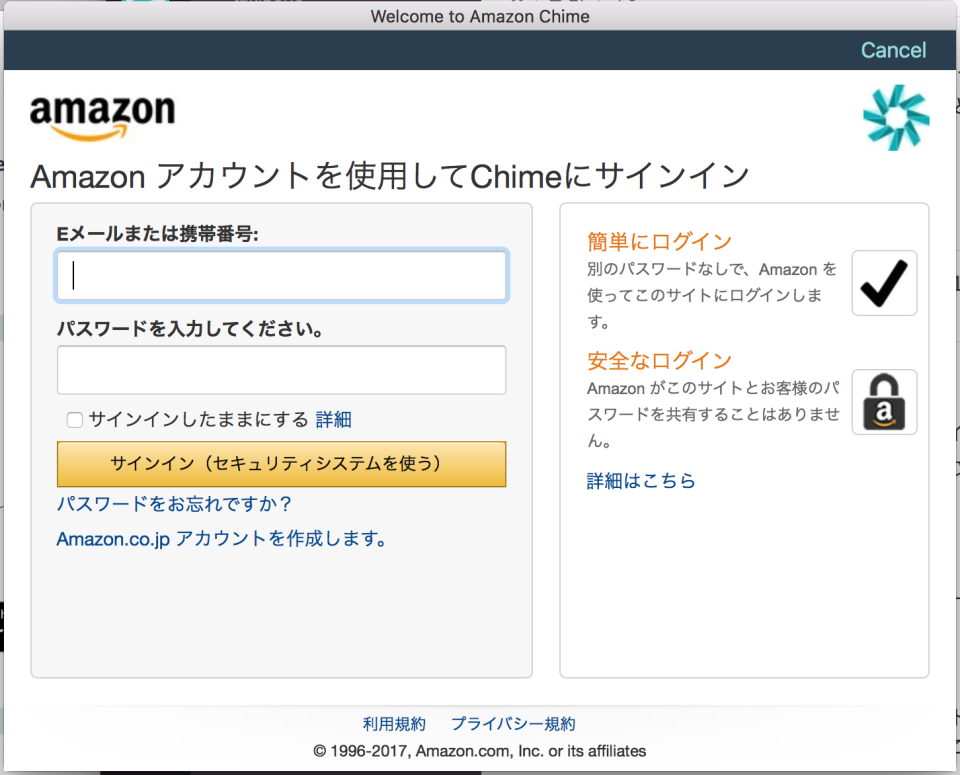Click the 安全なログイン orange heading
The height and width of the screenshot is (775, 960).
pos(660,360)
